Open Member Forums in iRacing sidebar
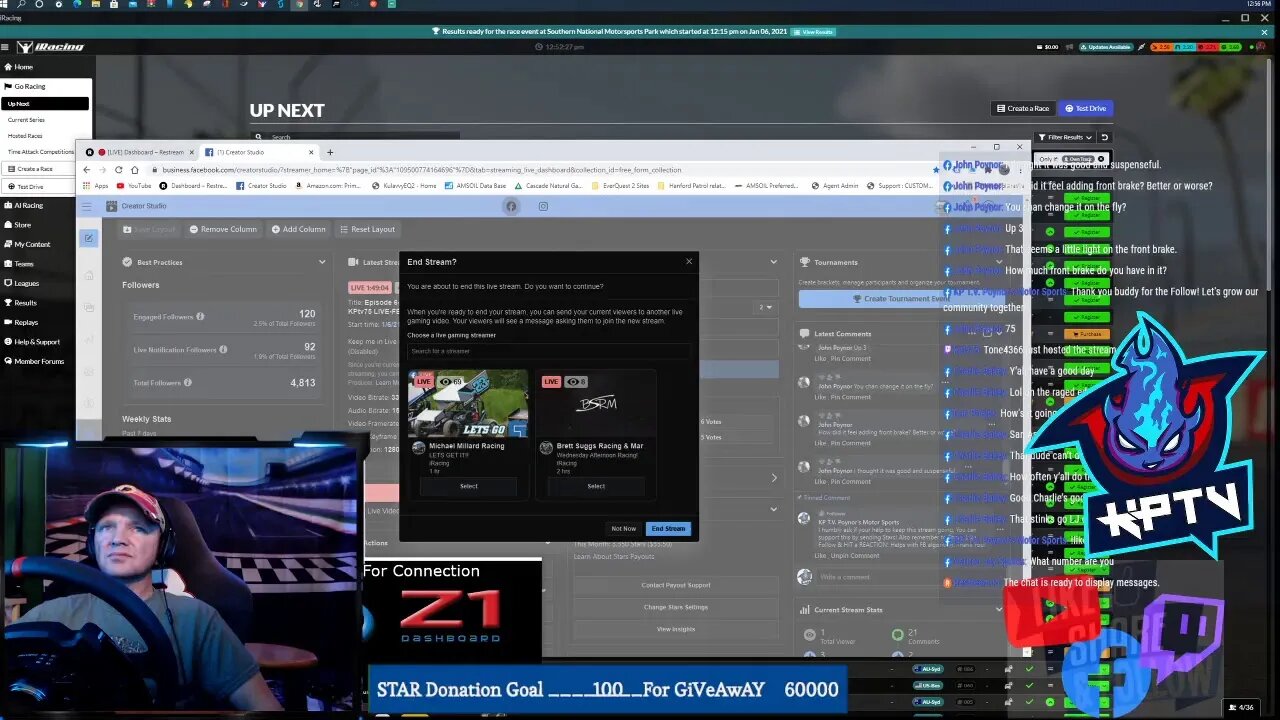The image size is (1280, 720). [33, 361]
